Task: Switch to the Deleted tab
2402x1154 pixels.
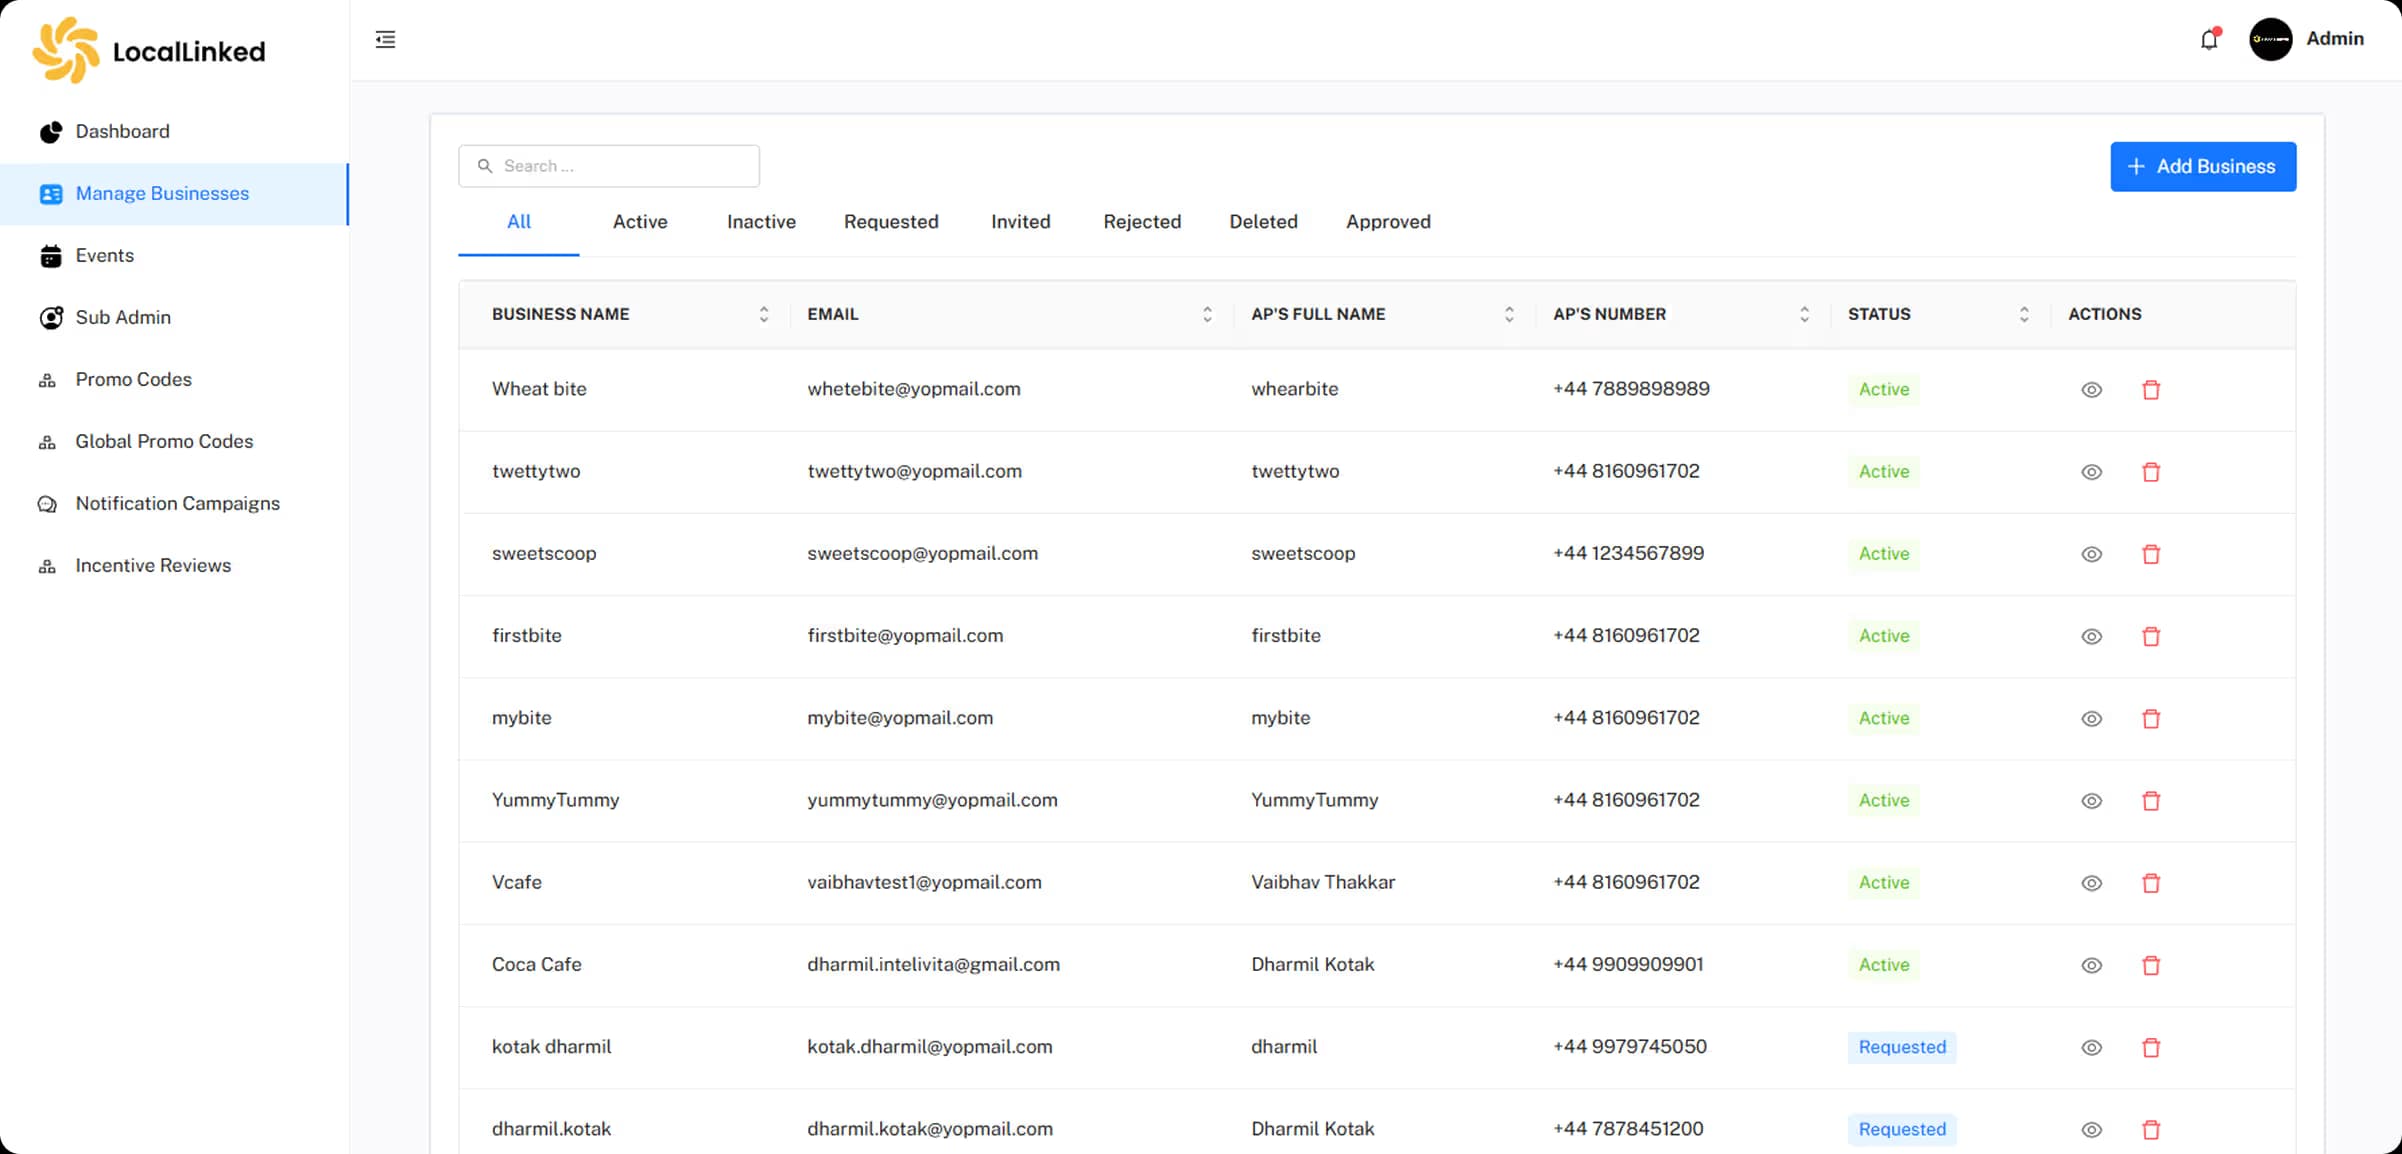Action: tap(1263, 222)
